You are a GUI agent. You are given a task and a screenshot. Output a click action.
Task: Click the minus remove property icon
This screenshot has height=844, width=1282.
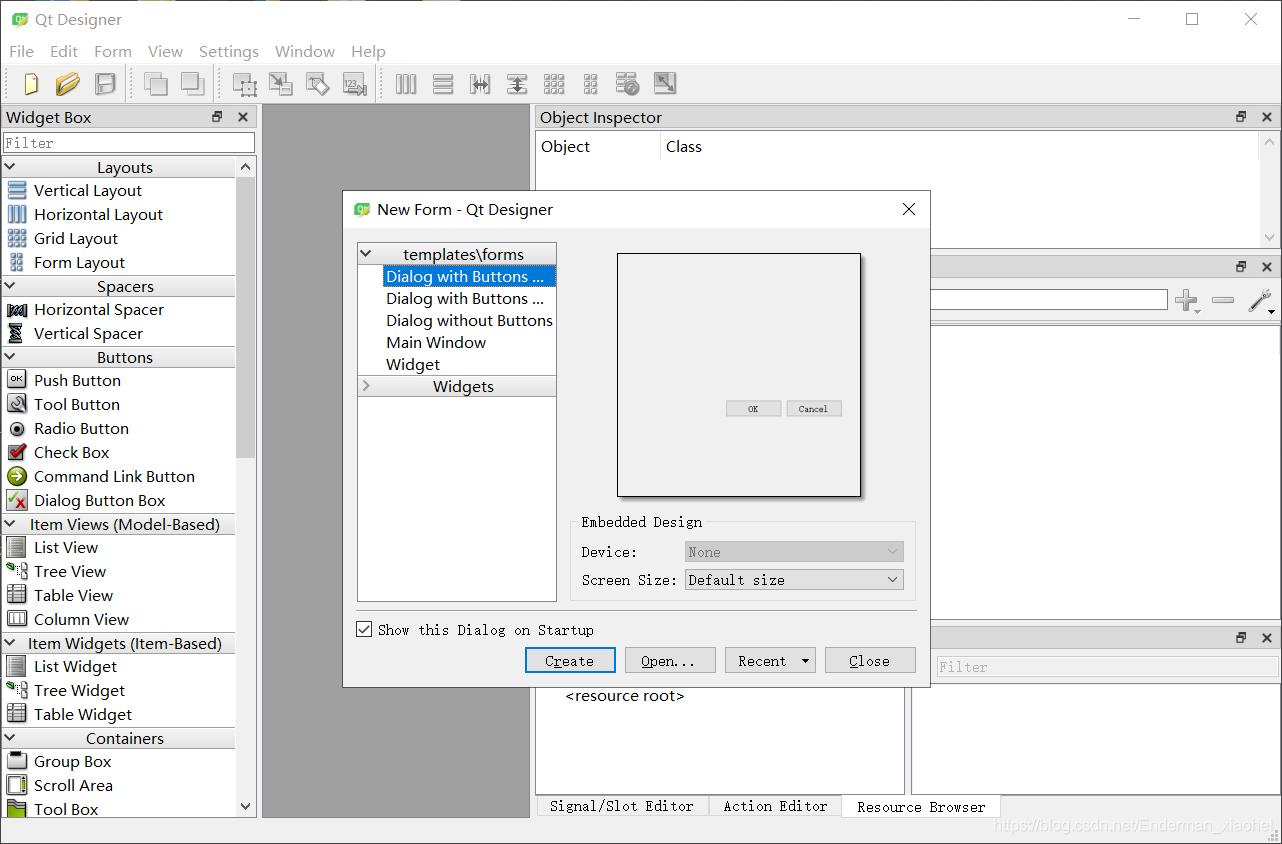[1223, 300]
